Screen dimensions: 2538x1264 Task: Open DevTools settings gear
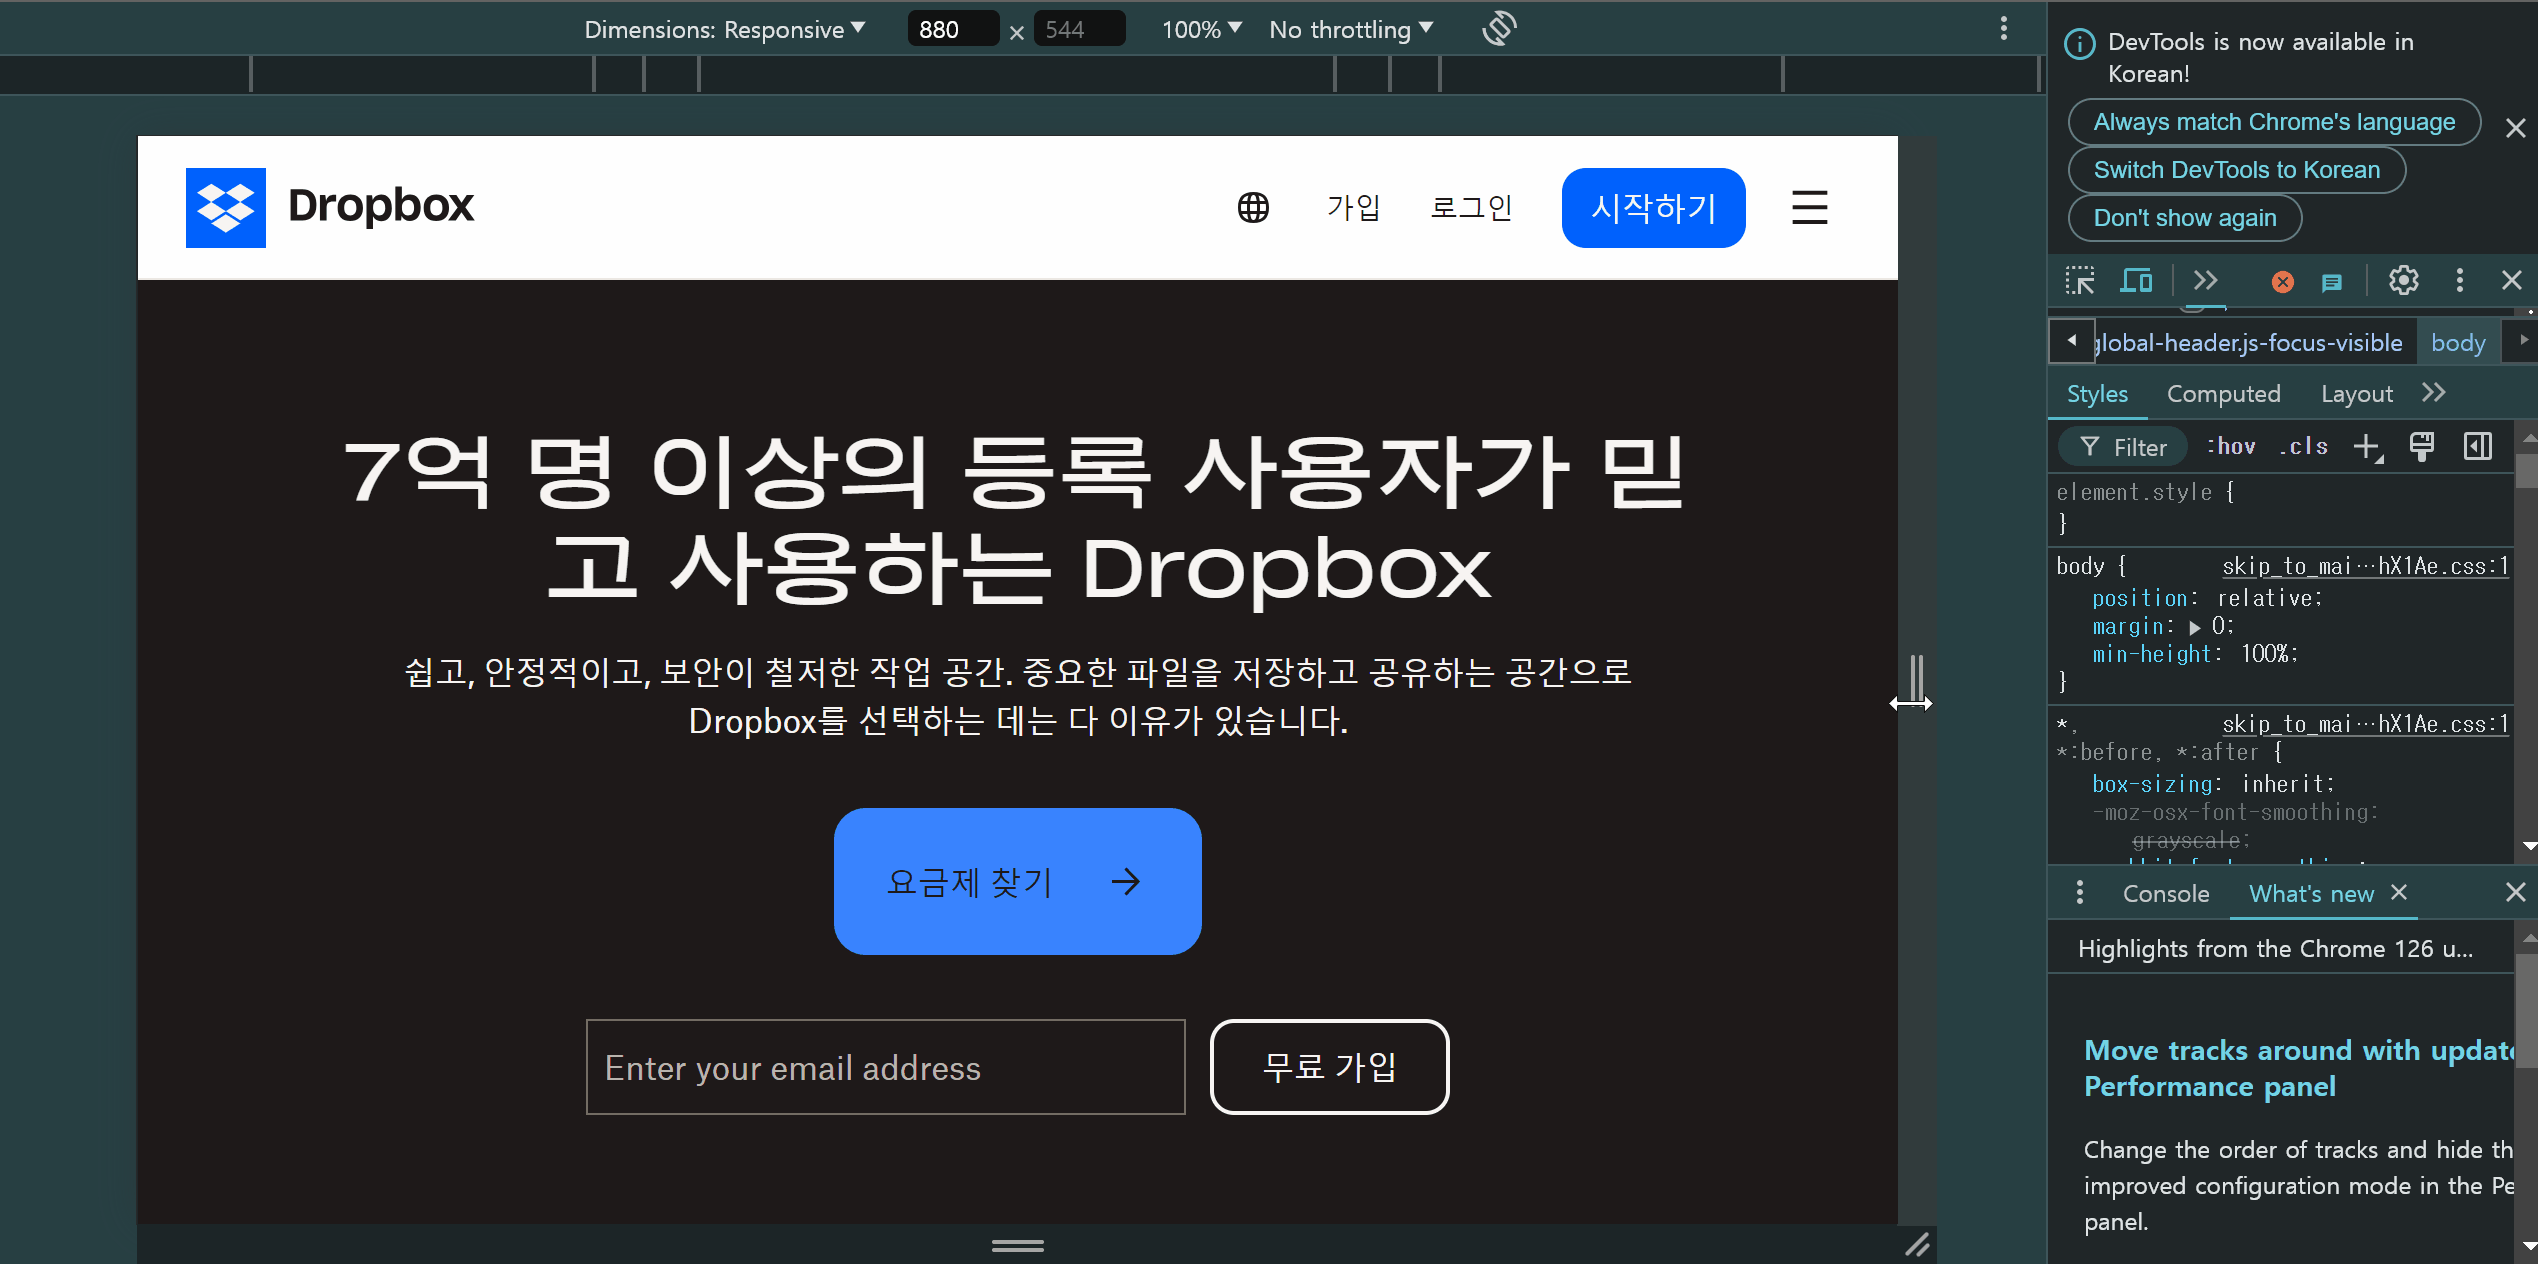[2404, 281]
